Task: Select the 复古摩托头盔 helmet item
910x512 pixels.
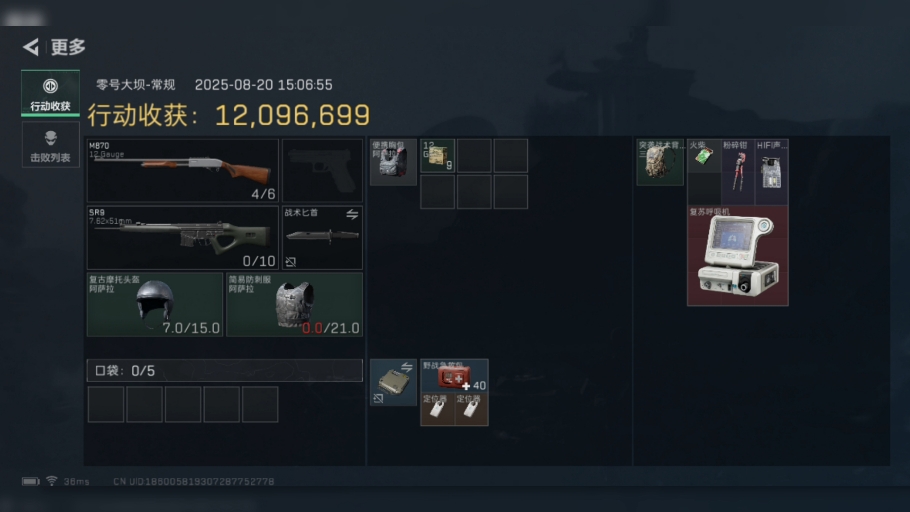Action: coord(155,304)
